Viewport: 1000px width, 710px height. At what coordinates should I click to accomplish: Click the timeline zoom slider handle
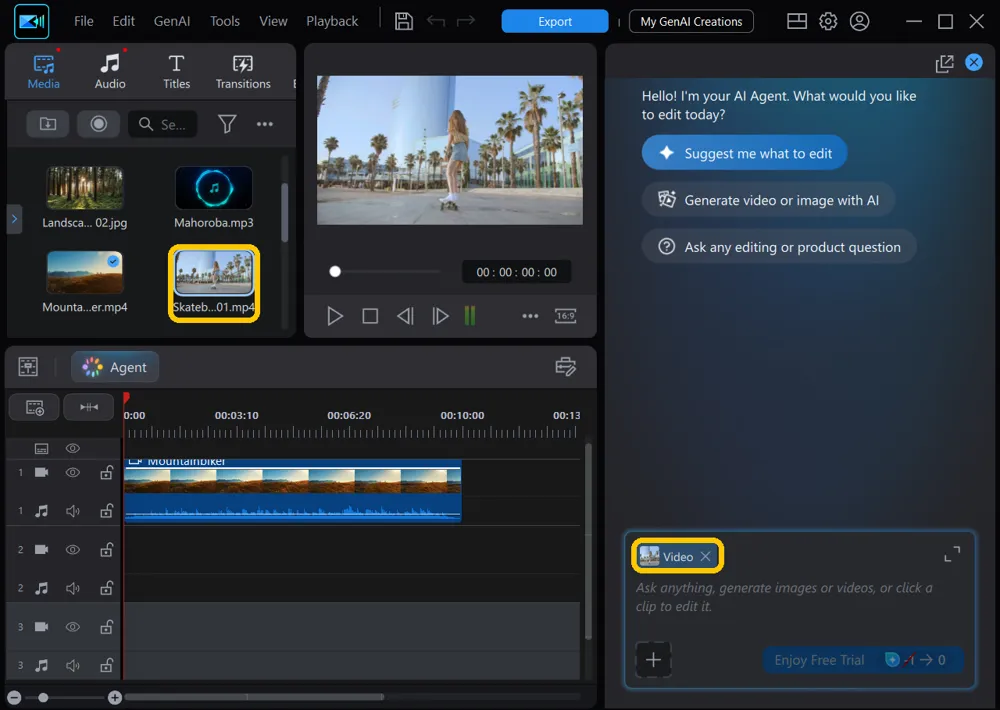43,697
